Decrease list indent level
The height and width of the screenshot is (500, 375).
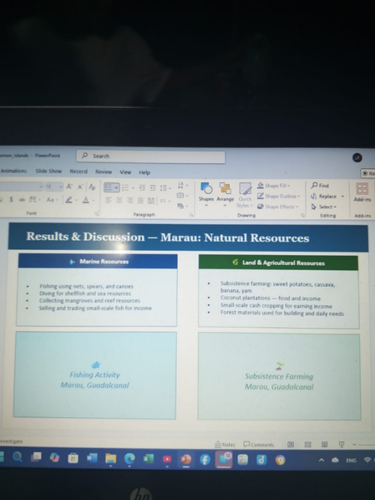[x=142, y=188]
